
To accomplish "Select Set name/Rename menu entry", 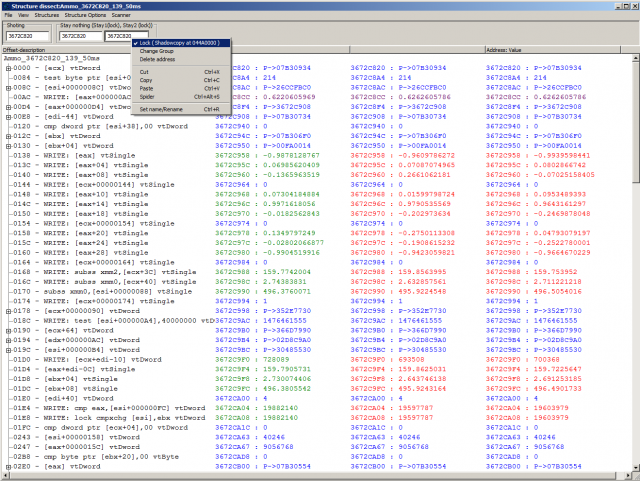I will (x=160, y=108).
